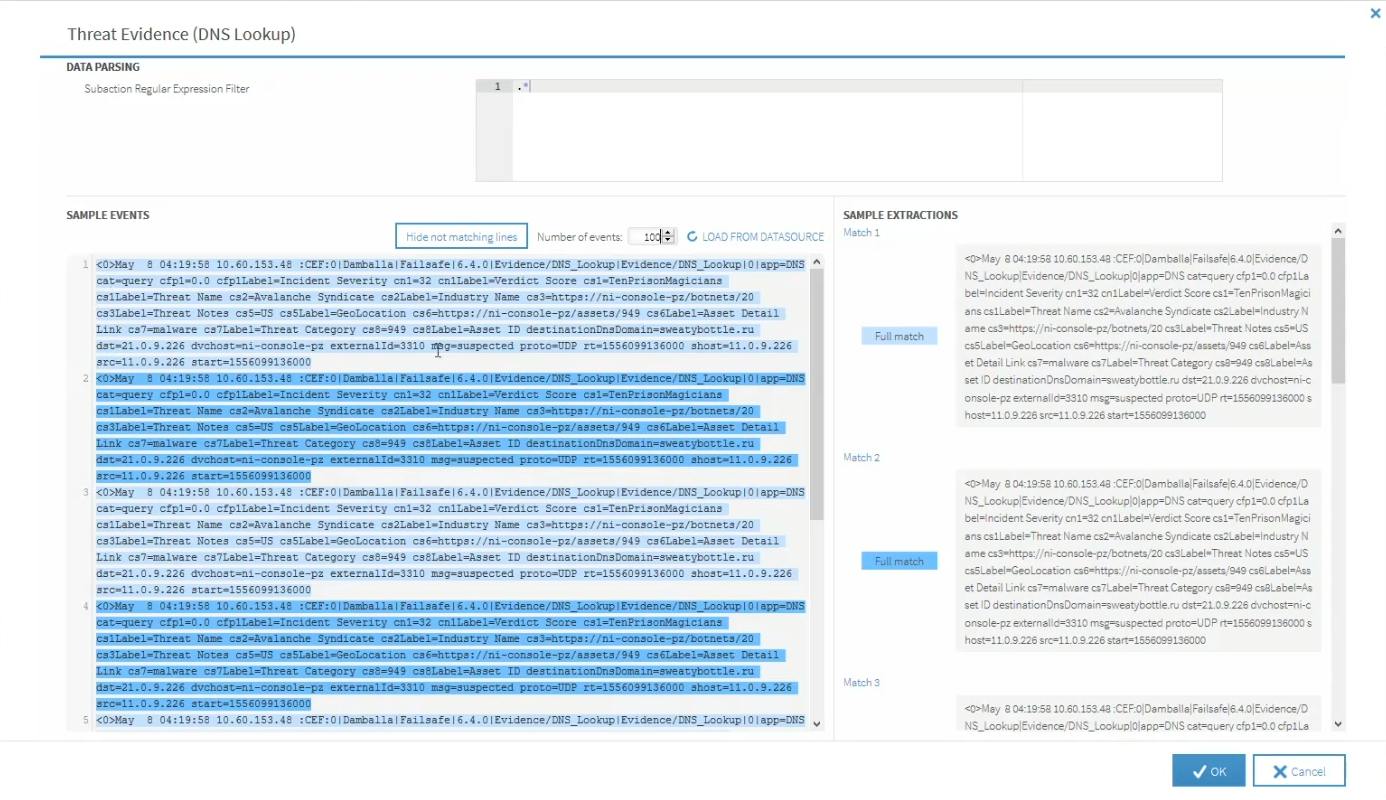Viewport: 1386px width, 800px height.
Task: Click Full match badge under Match 2
Action: [899, 561]
